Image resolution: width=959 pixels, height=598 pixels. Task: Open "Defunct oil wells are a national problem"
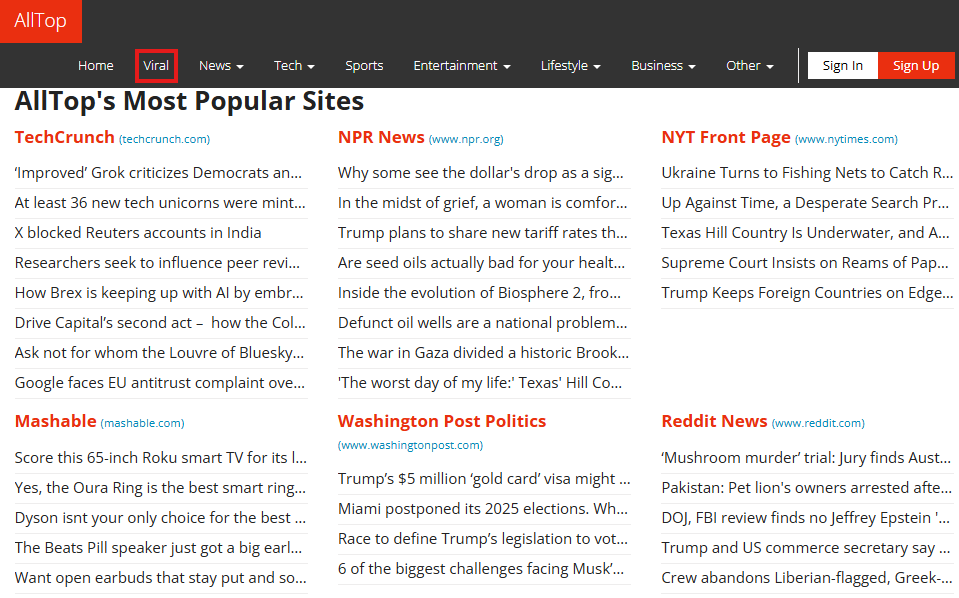(483, 323)
